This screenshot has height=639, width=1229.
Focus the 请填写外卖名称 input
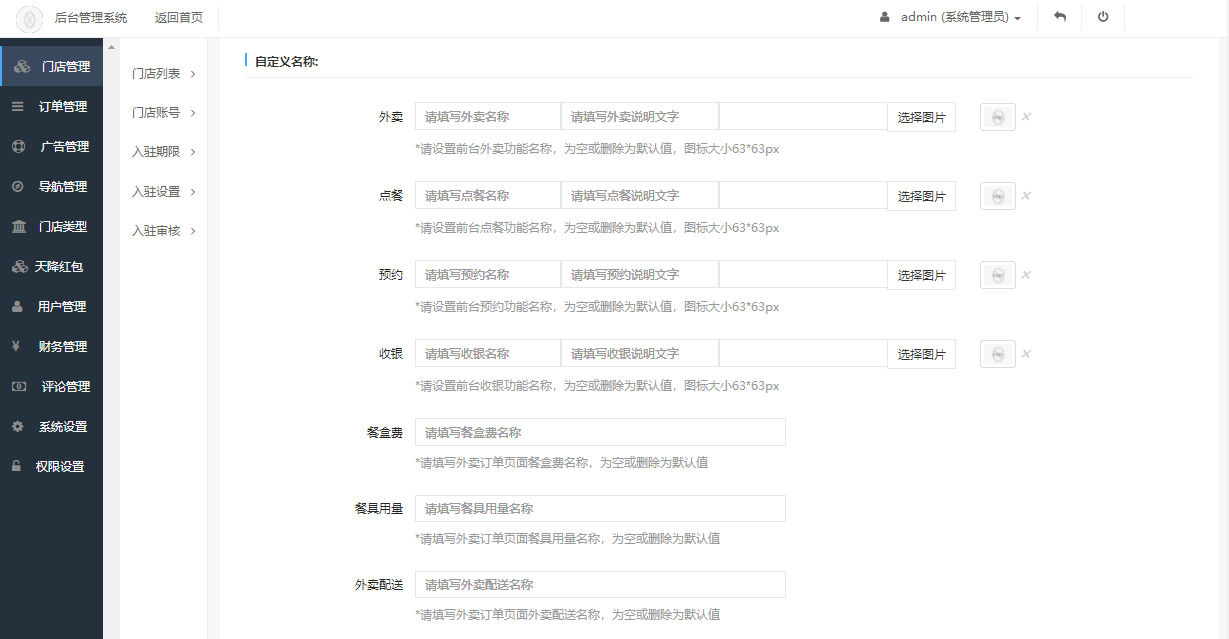tap(488, 116)
